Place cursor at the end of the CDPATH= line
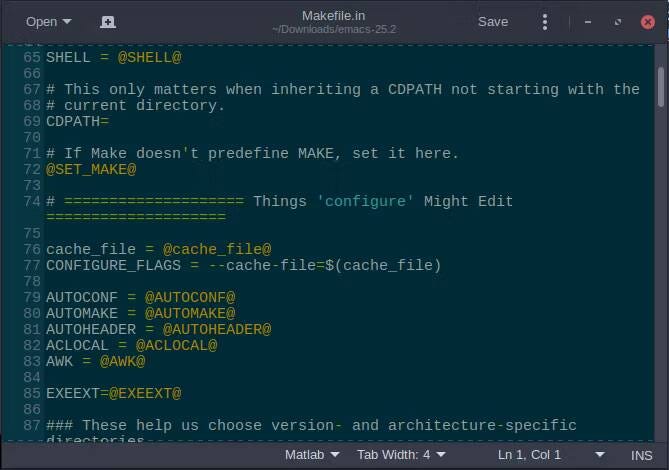The width and height of the screenshot is (669, 470). click(110, 121)
